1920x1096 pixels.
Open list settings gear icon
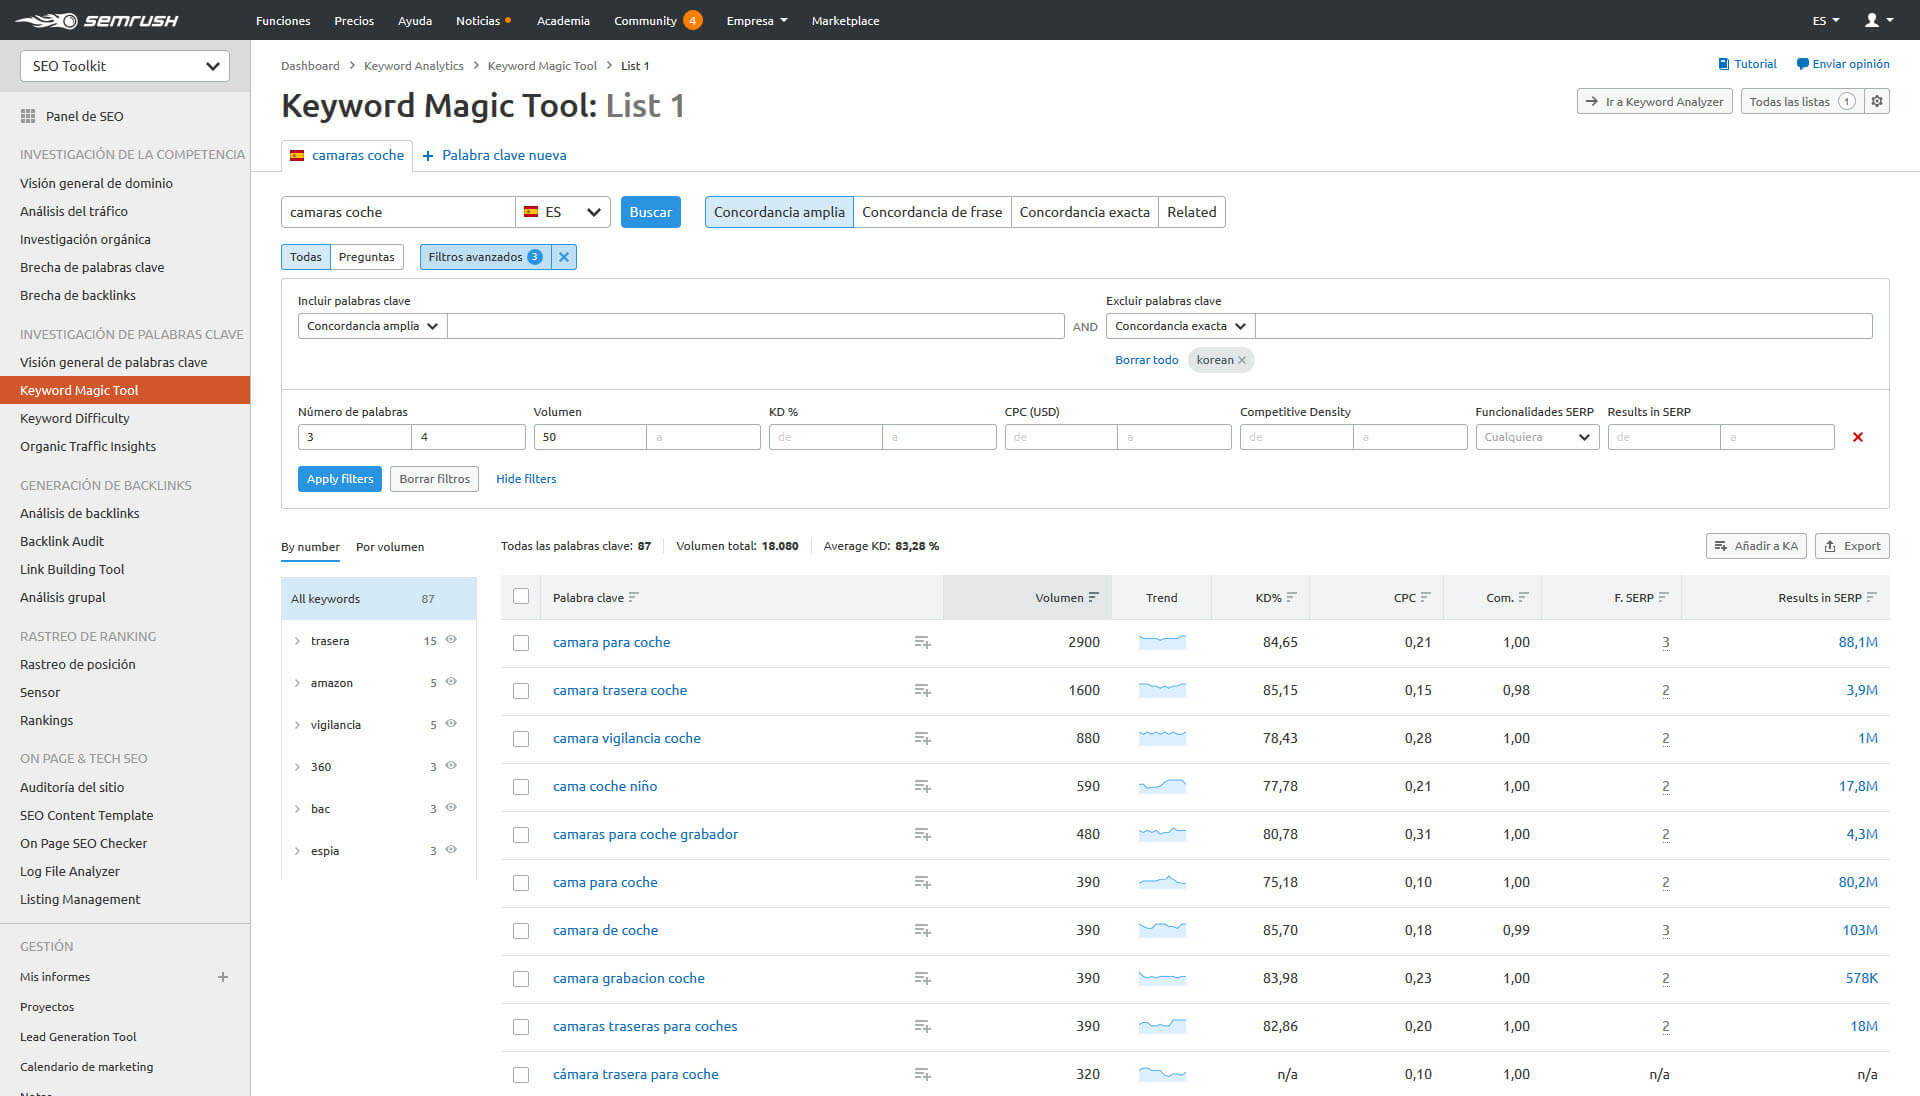[1877, 101]
